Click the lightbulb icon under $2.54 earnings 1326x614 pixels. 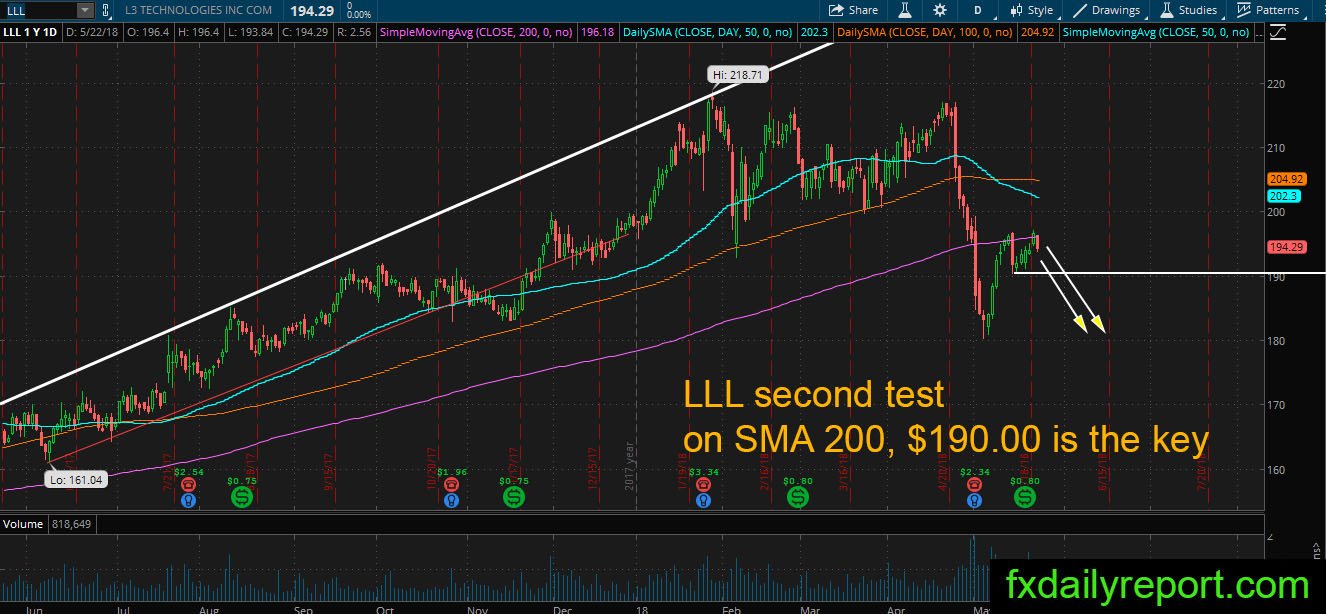coord(188,499)
